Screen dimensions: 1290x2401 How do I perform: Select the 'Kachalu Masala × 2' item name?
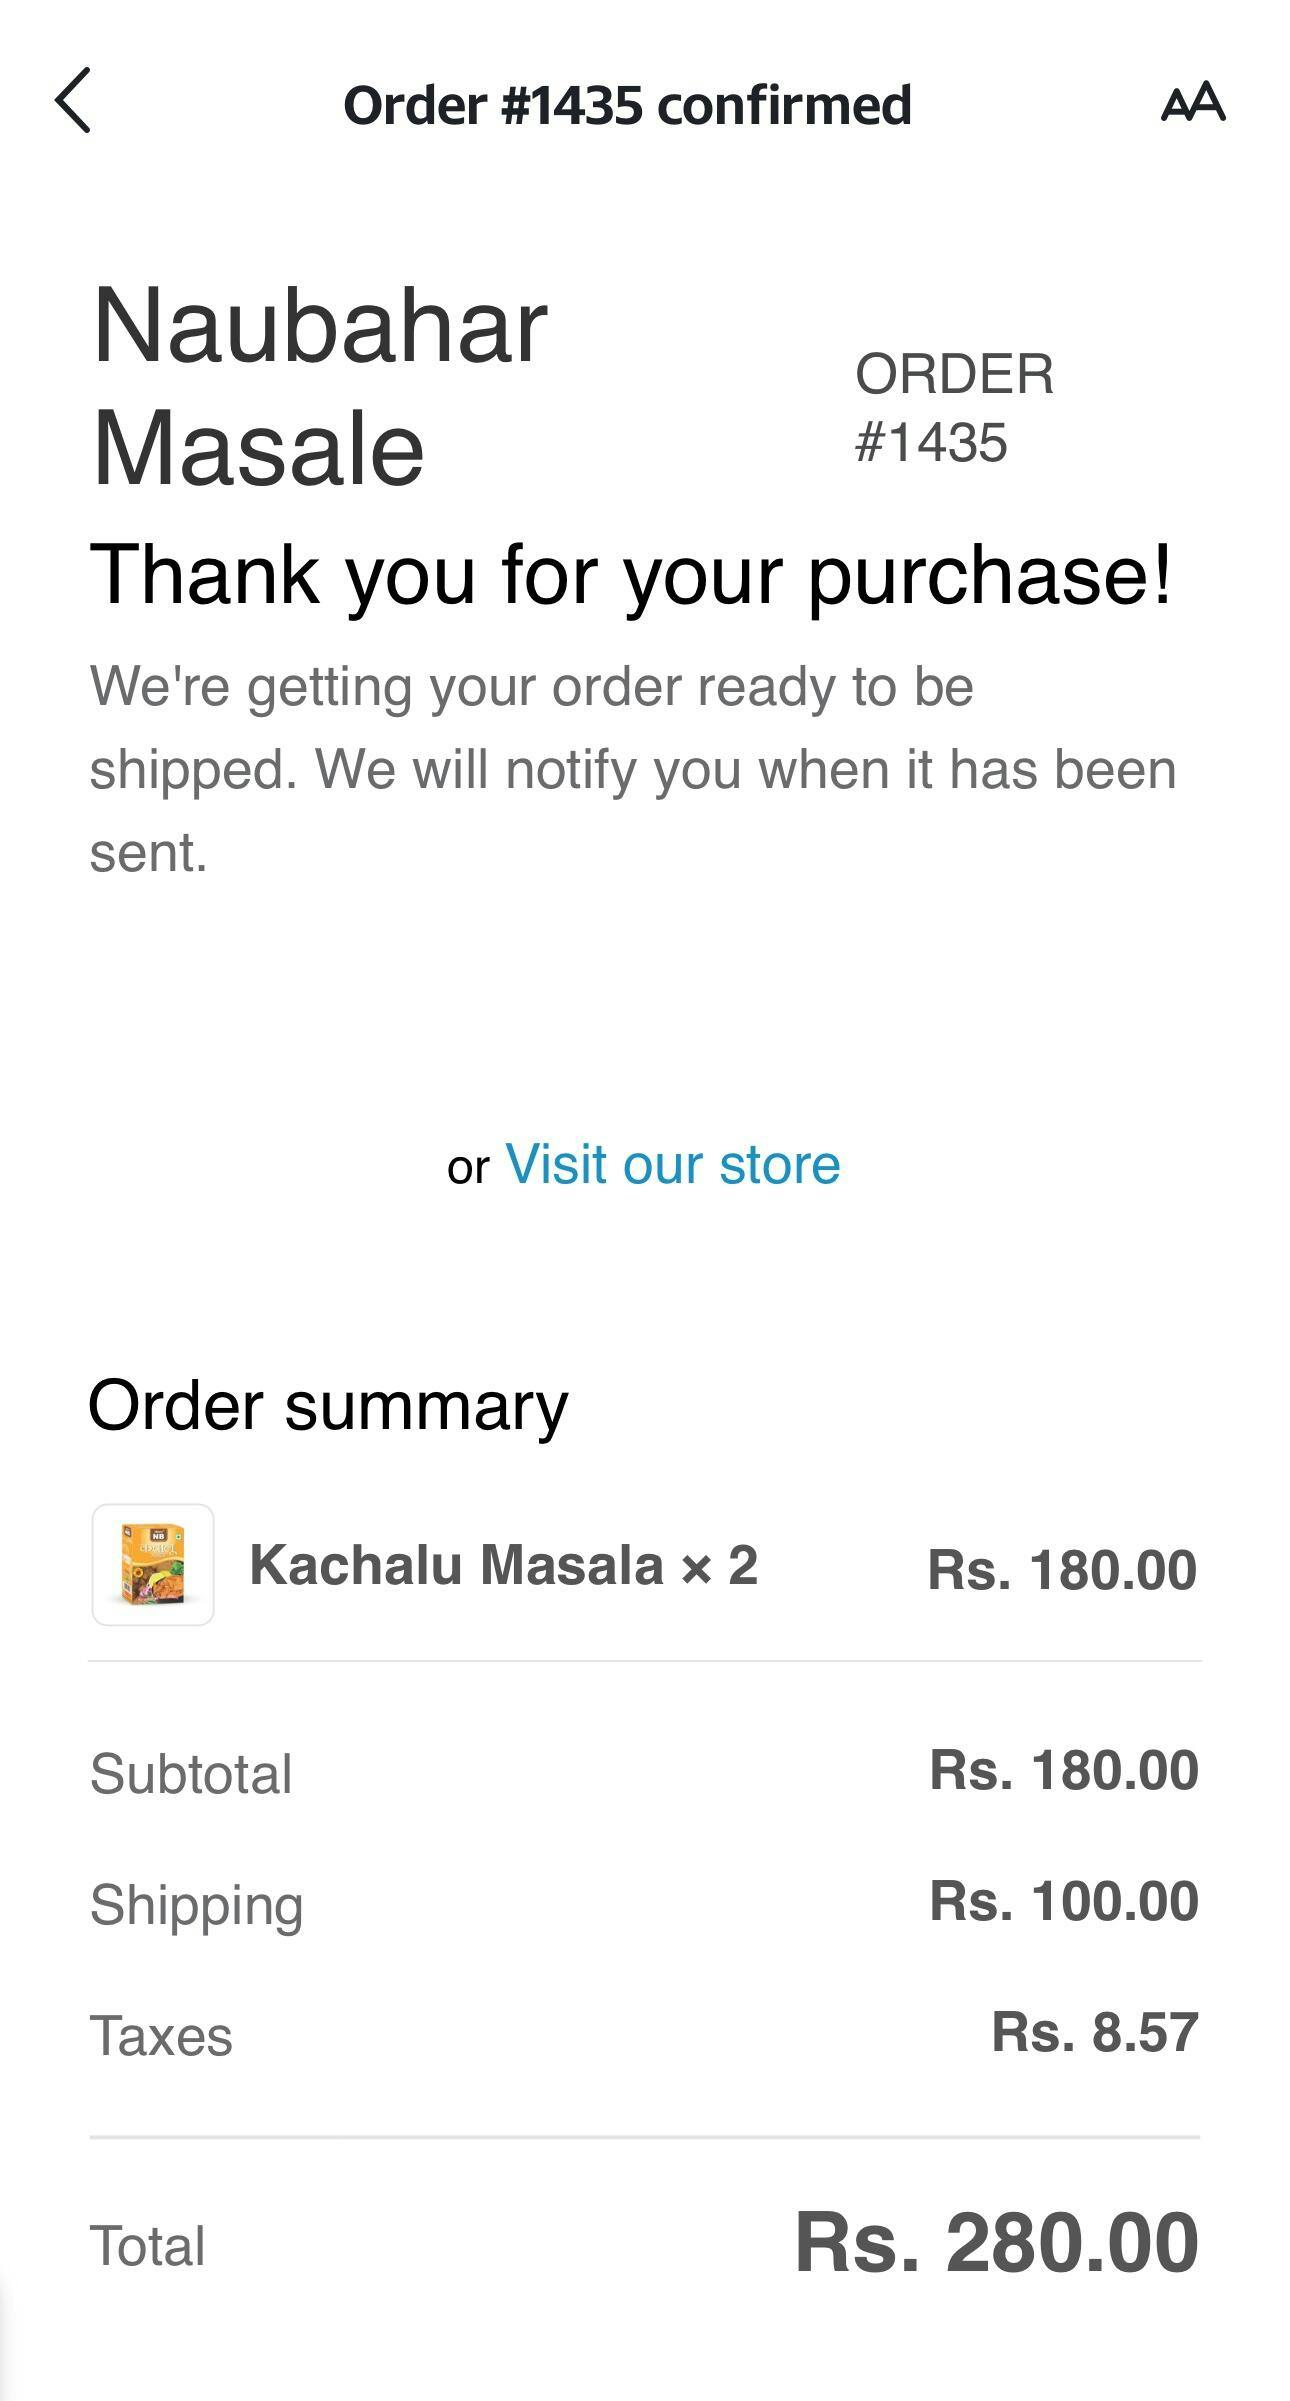point(503,1565)
